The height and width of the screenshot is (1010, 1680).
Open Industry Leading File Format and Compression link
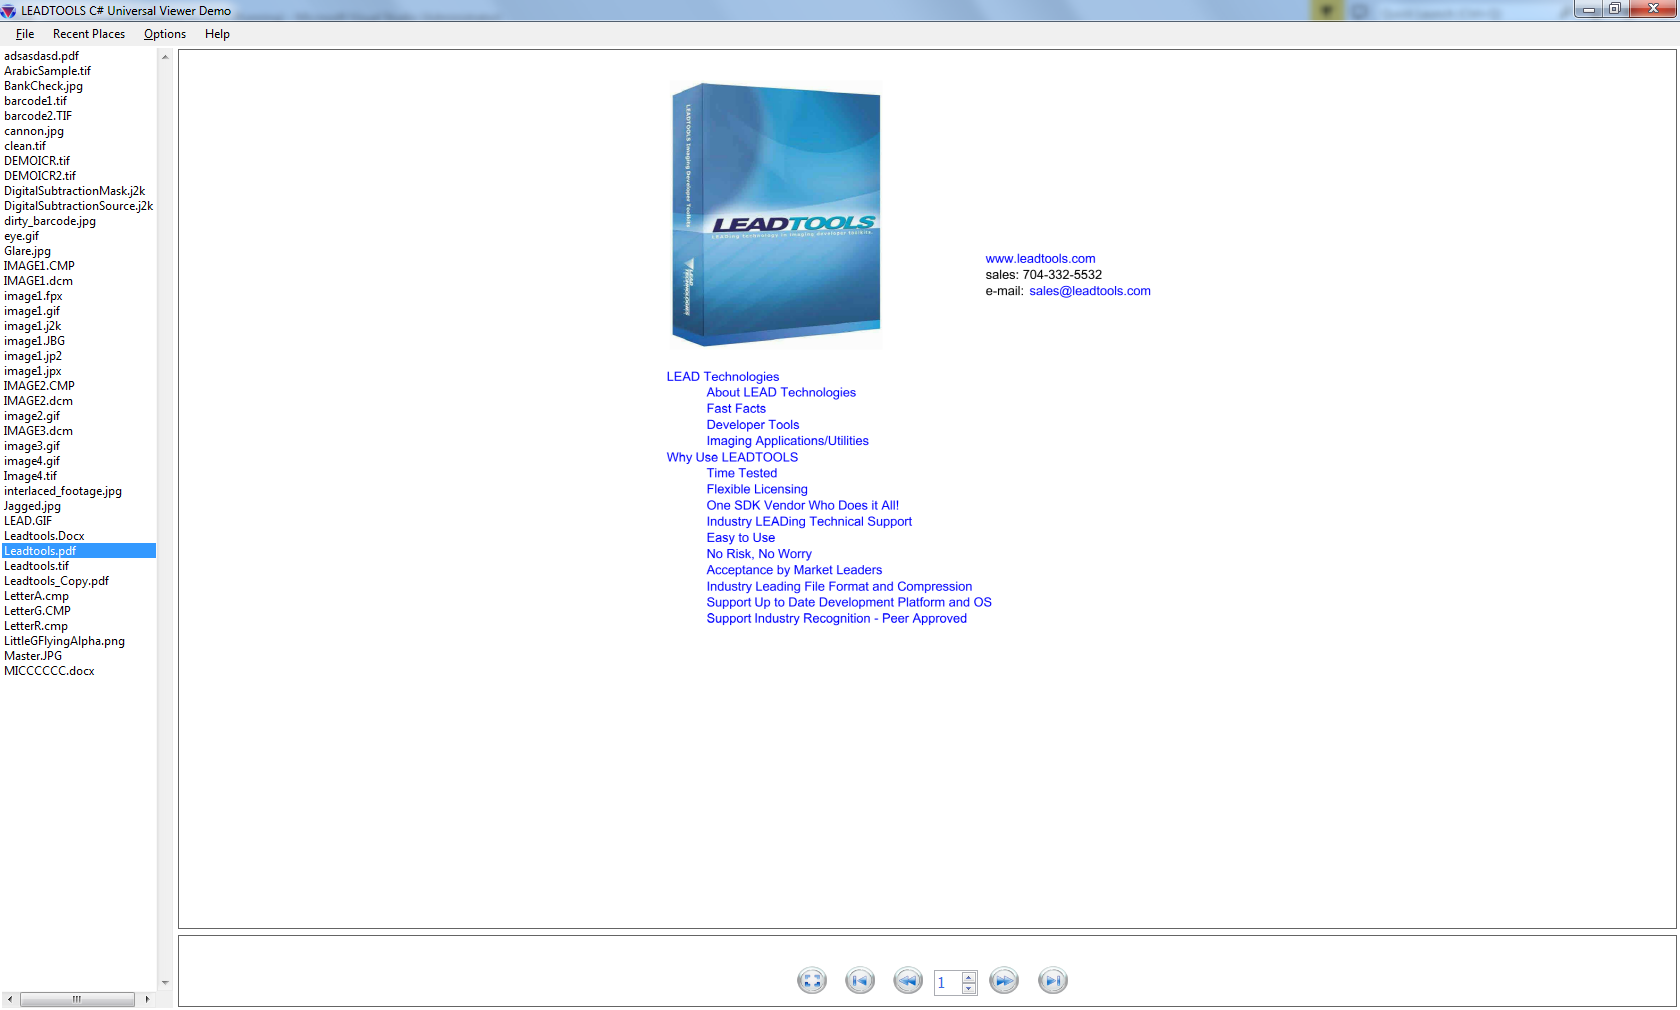click(839, 587)
